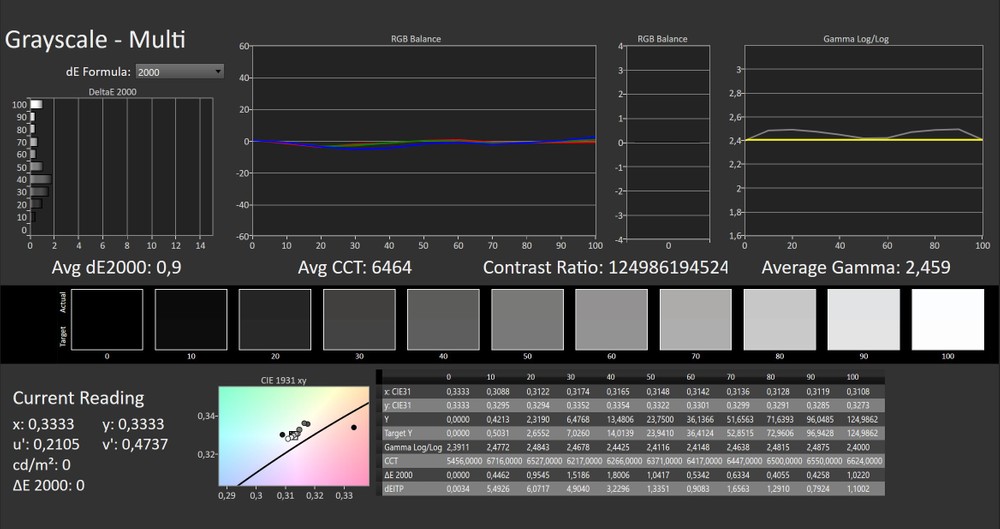Click the Y cell 96,0485
1000x529 pixels.
(x=820, y=419)
